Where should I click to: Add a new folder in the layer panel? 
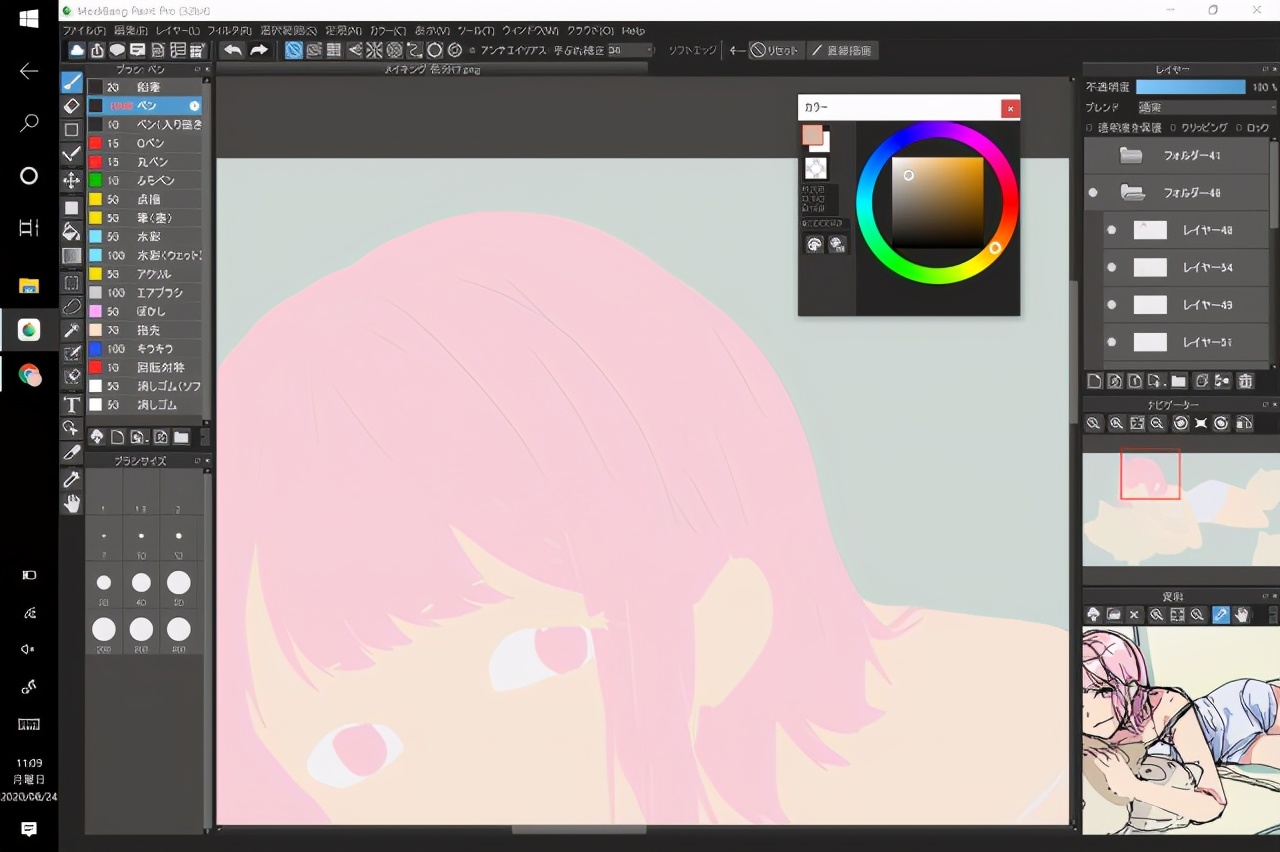pyautogui.click(x=1178, y=381)
